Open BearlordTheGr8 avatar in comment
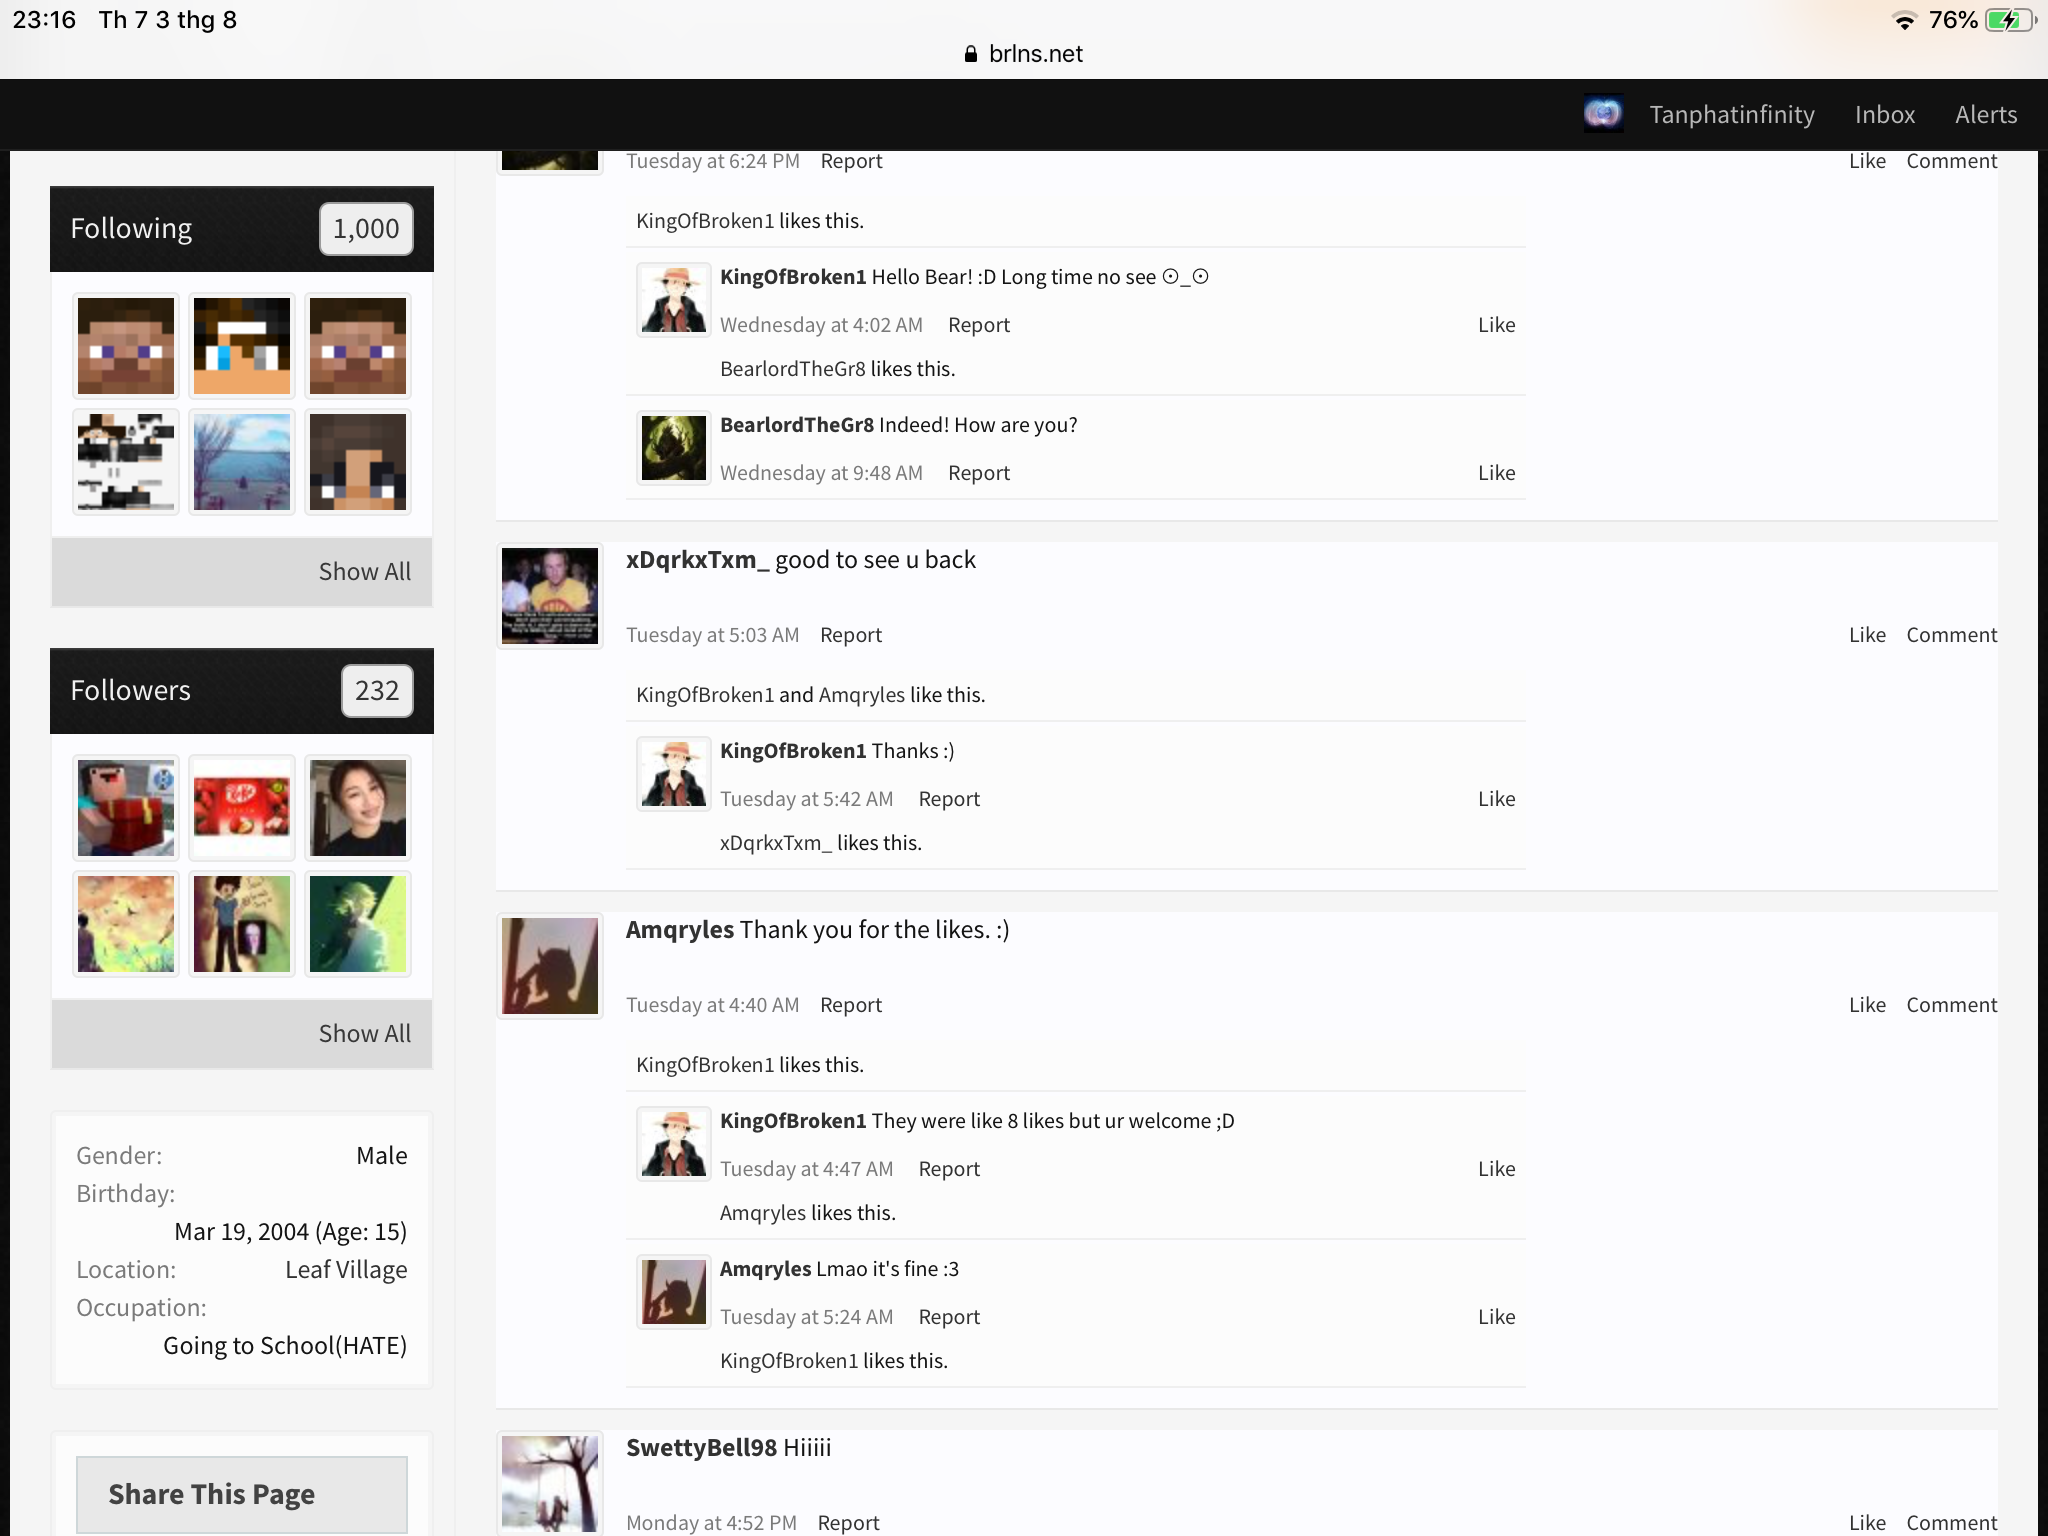Viewport: 2048px width, 1536px height. (x=674, y=447)
